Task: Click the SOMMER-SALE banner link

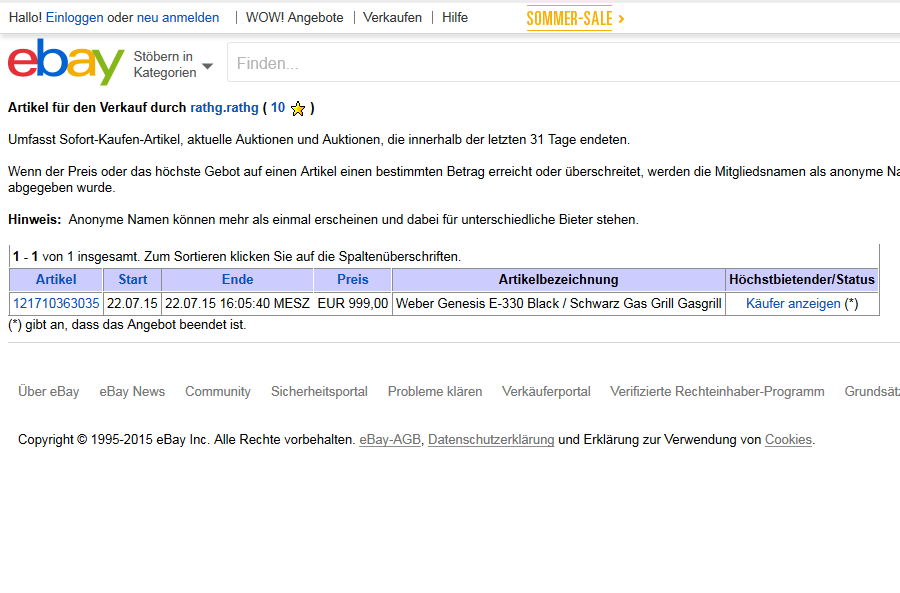Action: click(575, 18)
